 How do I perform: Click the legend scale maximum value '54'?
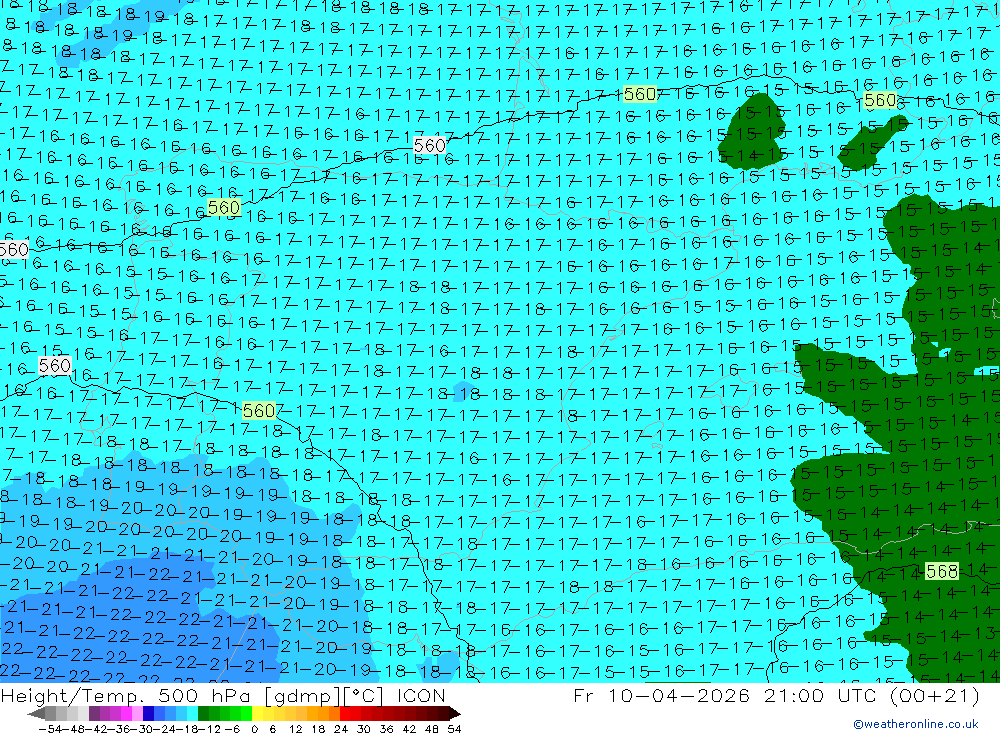pyautogui.click(x=454, y=729)
